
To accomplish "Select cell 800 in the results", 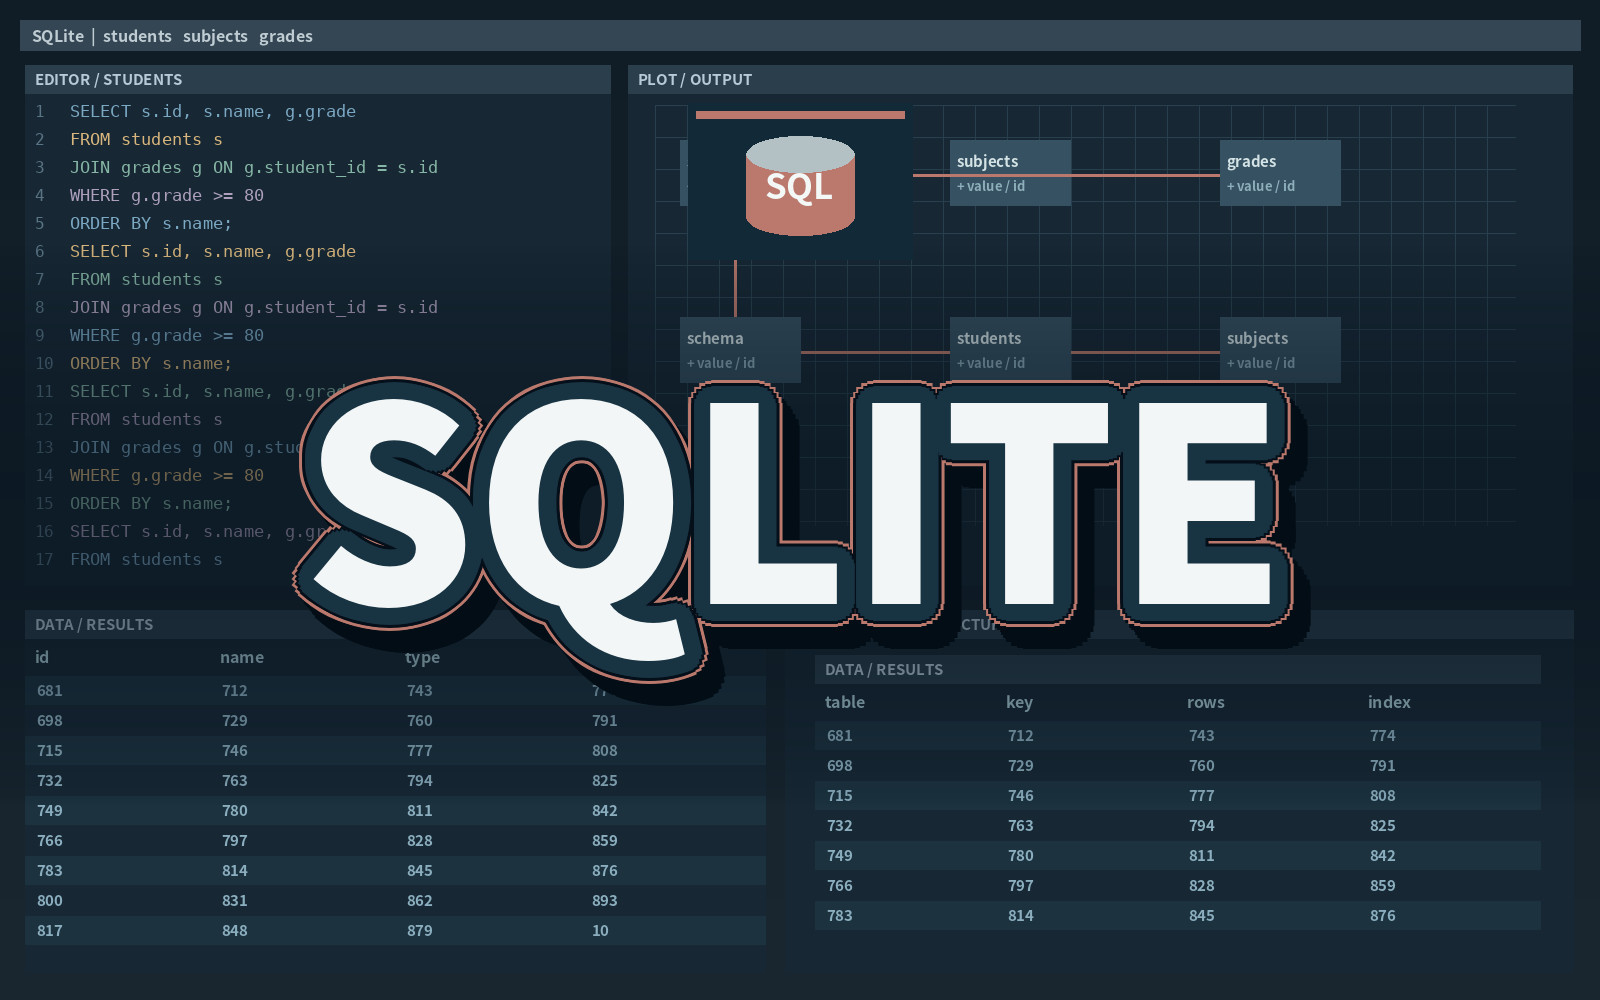I will (x=50, y=900).
